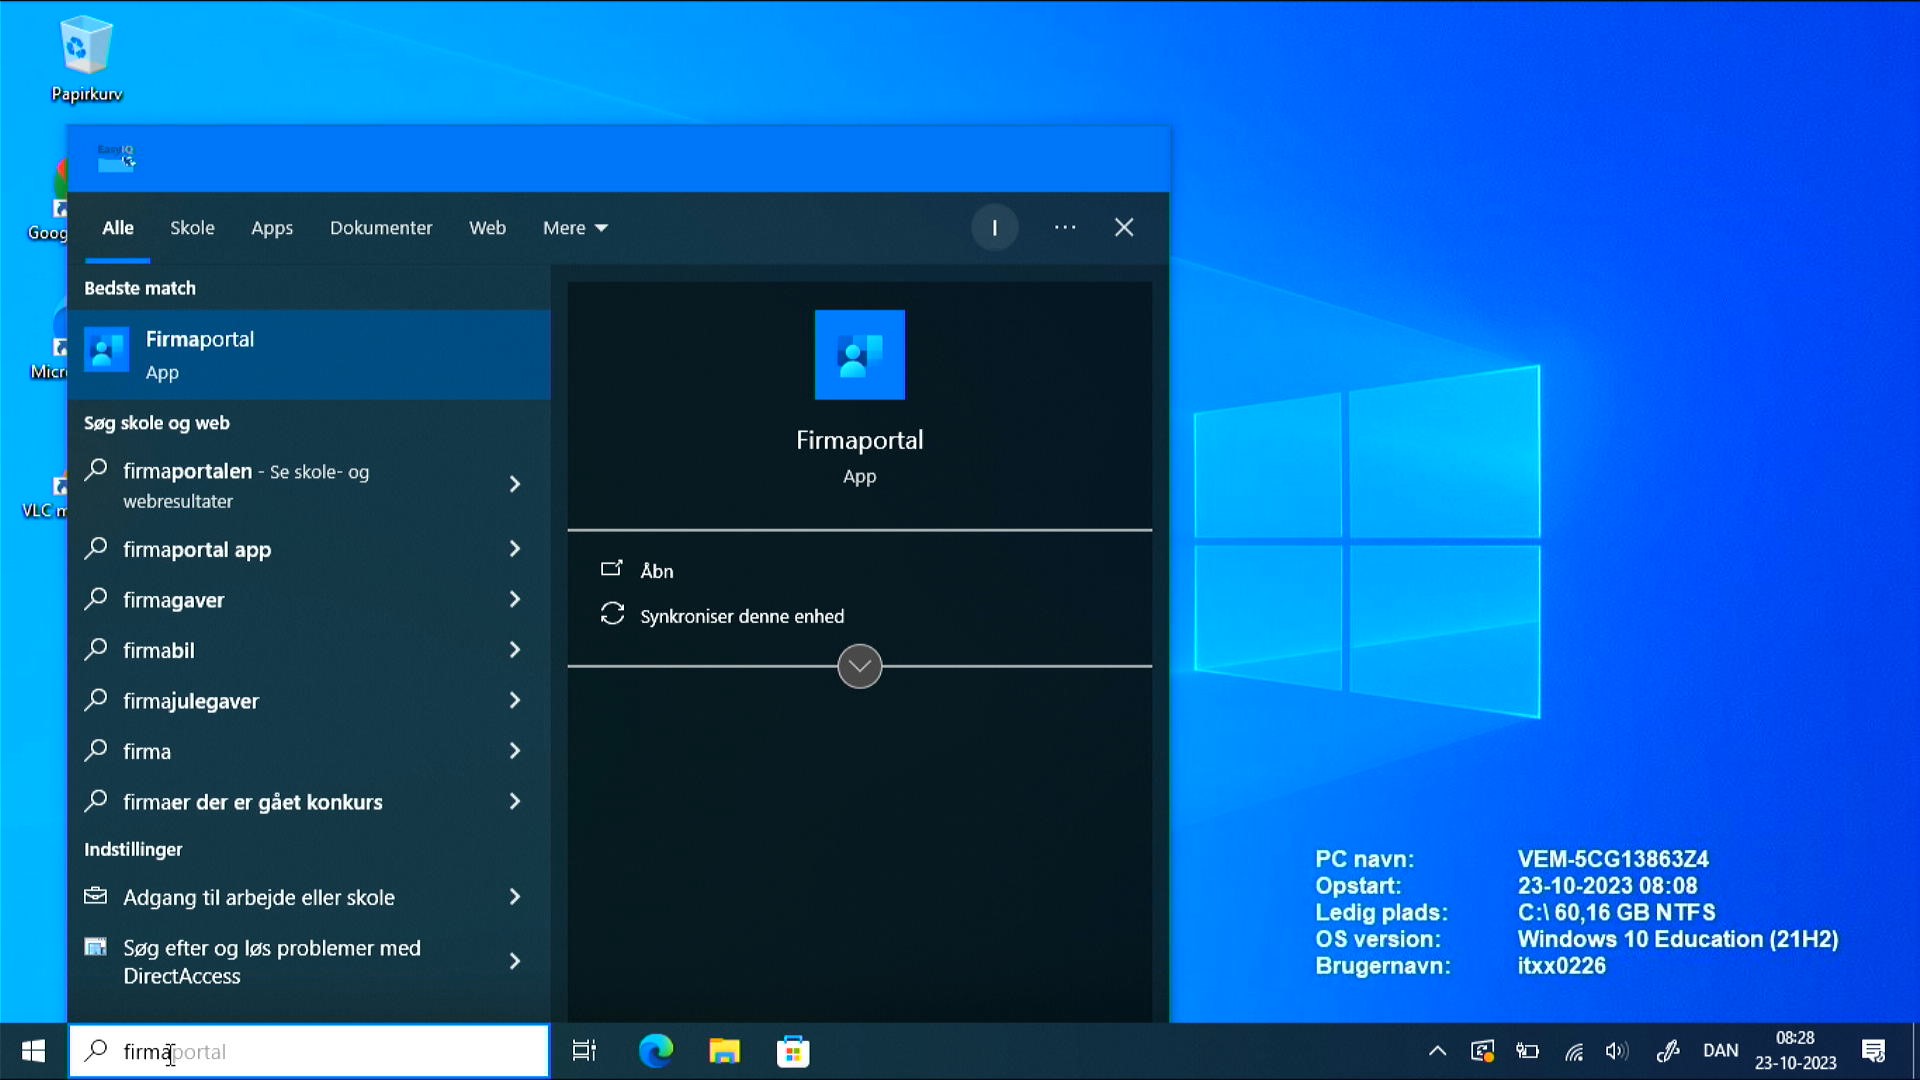This screenshot has height=1080, width=1920.
Task: Switch to the Apps tab
Action: pos(271,228)
